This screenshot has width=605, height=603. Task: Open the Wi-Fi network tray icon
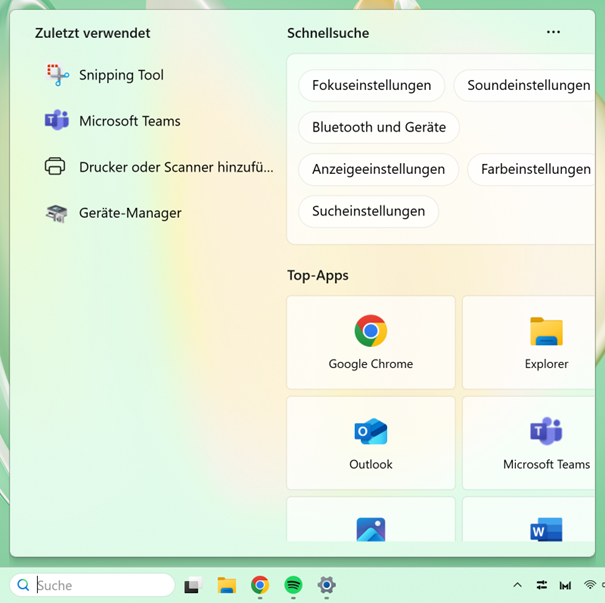(x=590, y=585)
